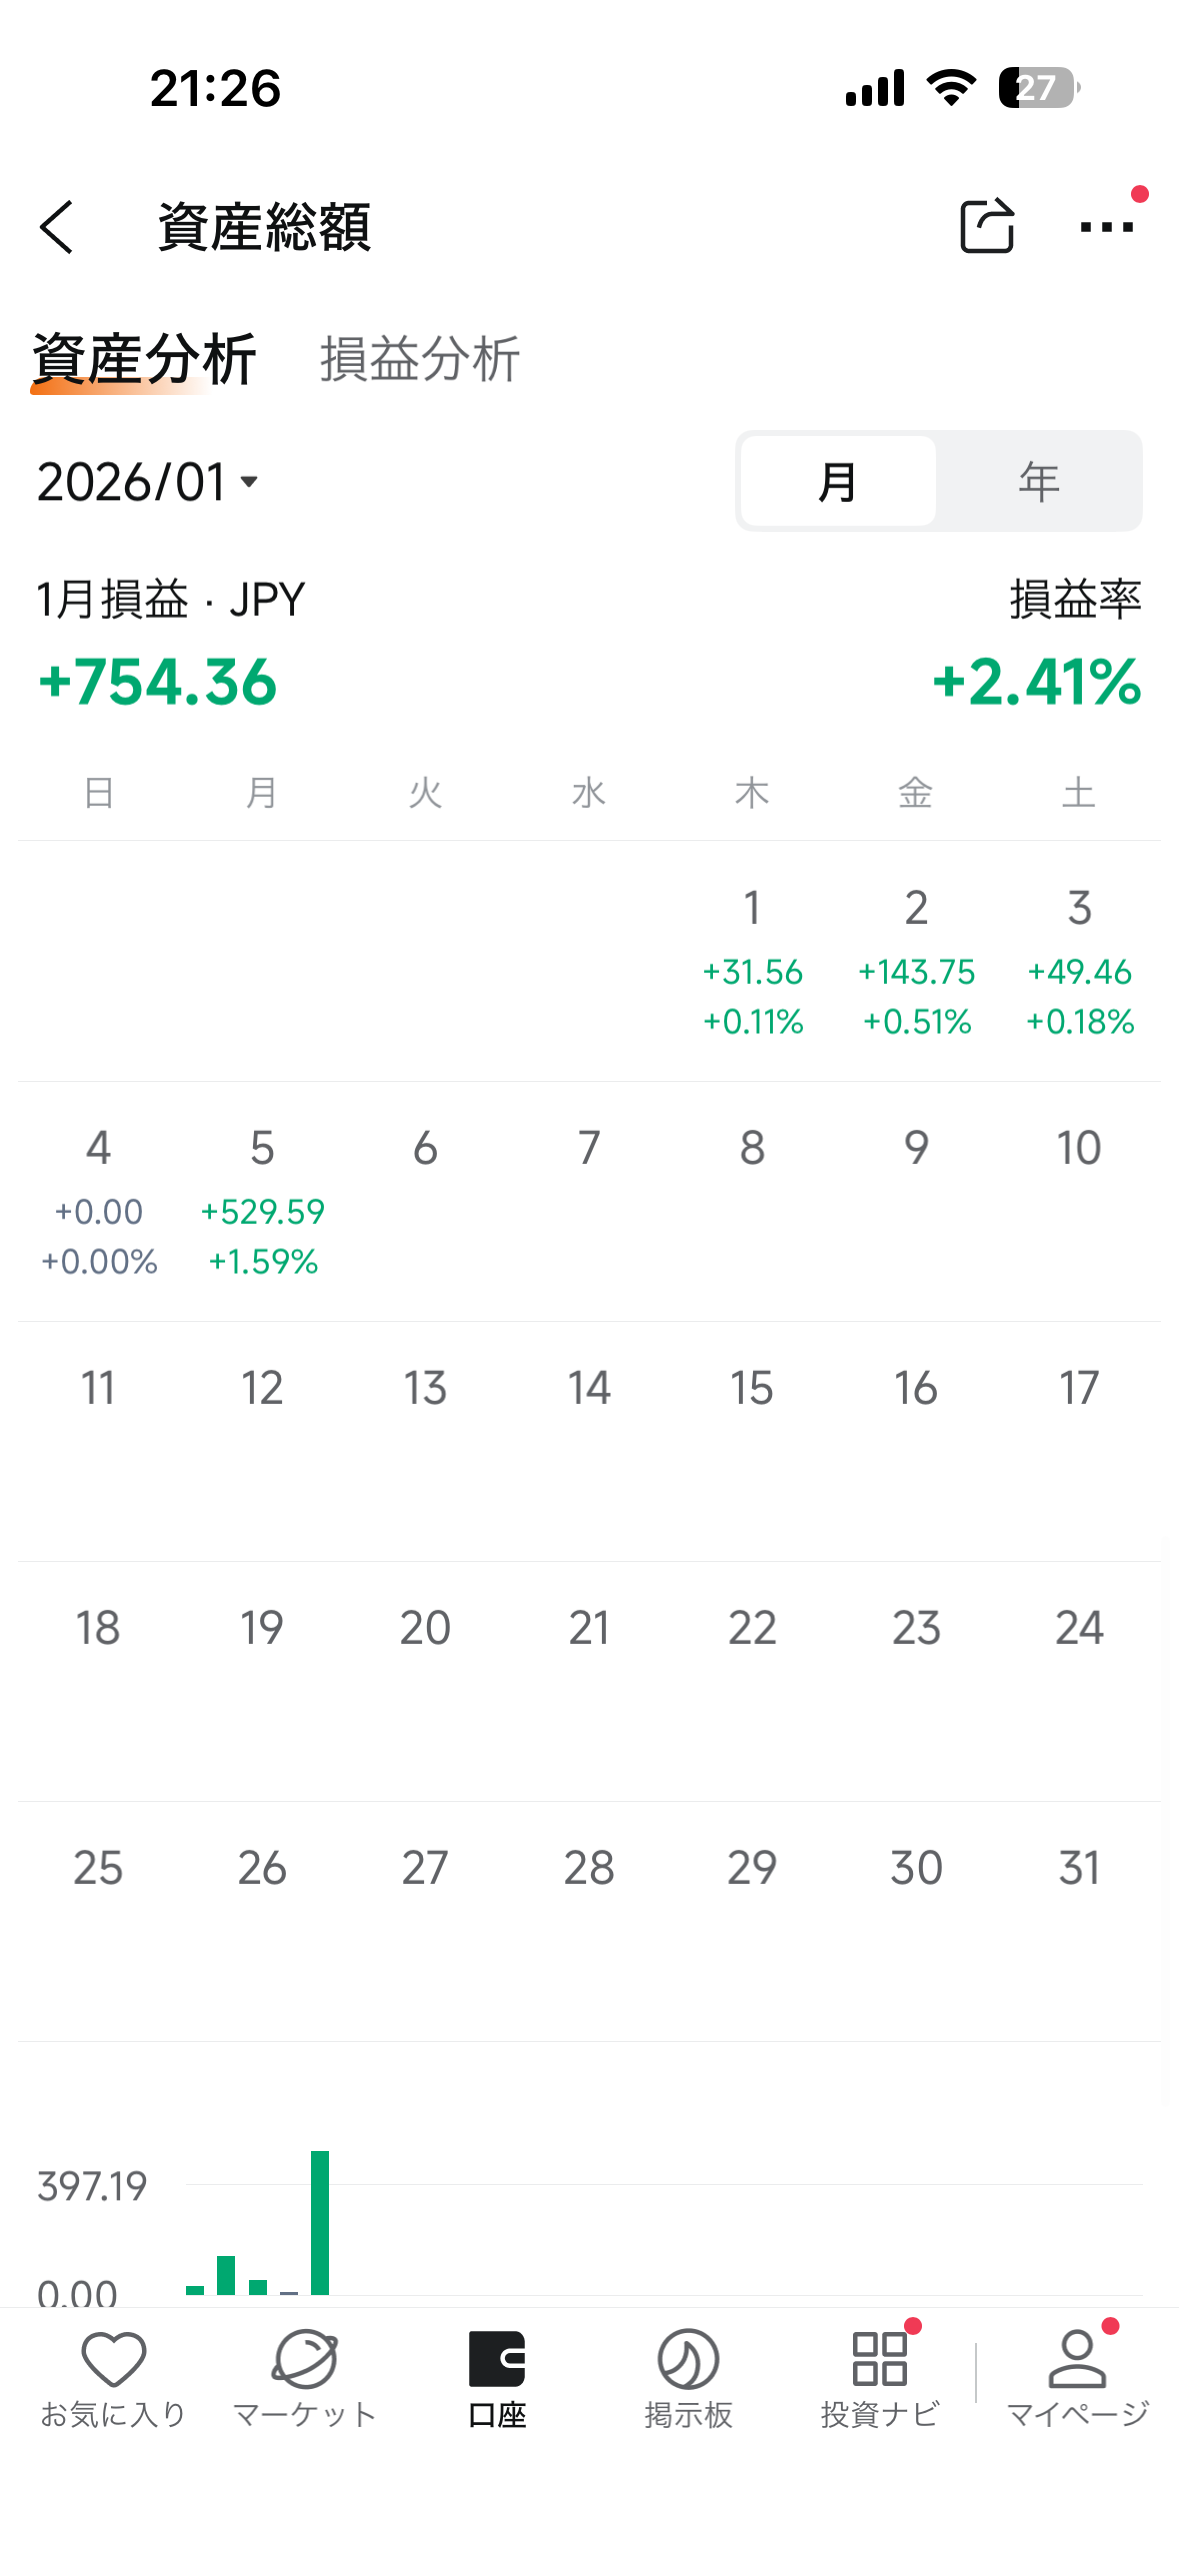Viewport: 1179px width, 2556px height.
Task: Switch to the 損益分析 tab
Action: (x=420, y=359)
